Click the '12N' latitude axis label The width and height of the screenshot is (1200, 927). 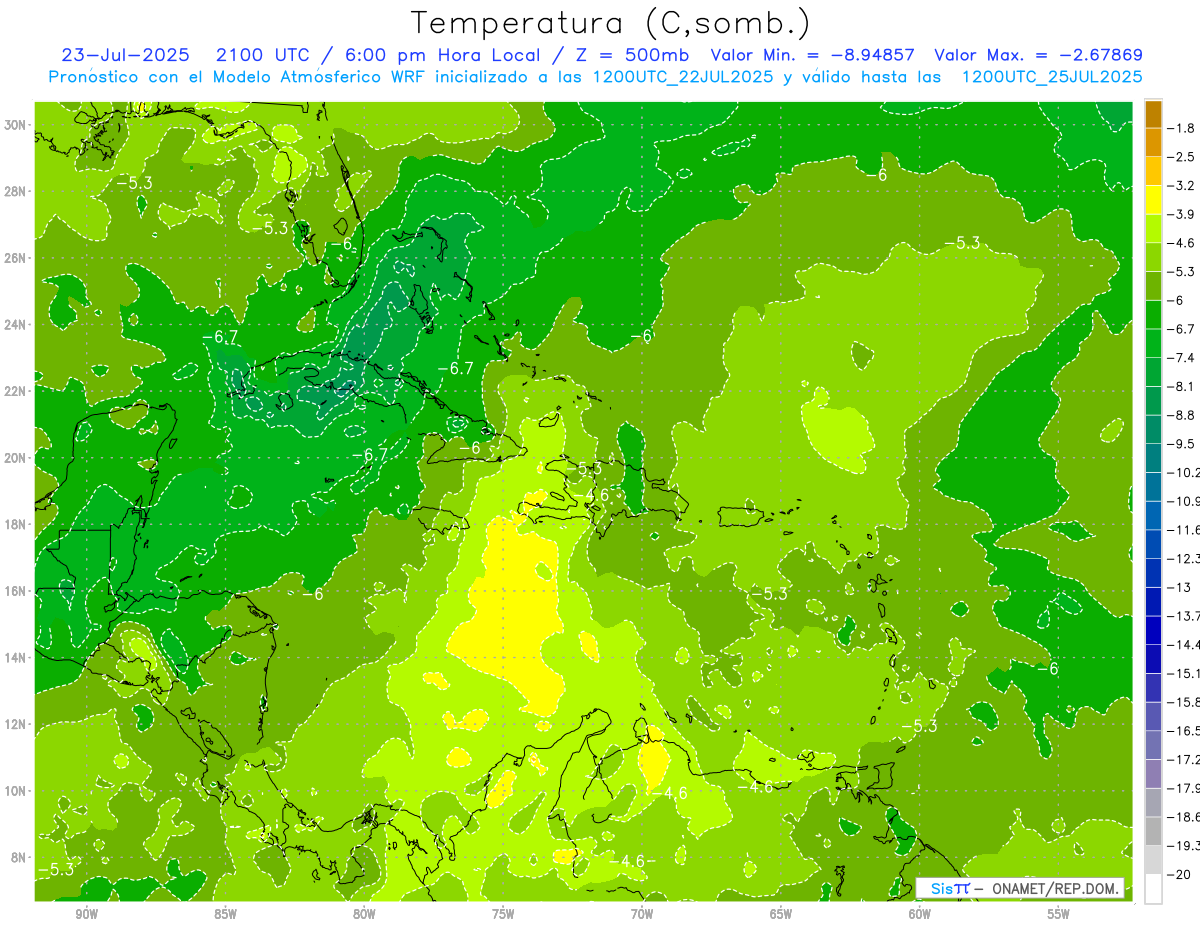(x=17, y=723)
